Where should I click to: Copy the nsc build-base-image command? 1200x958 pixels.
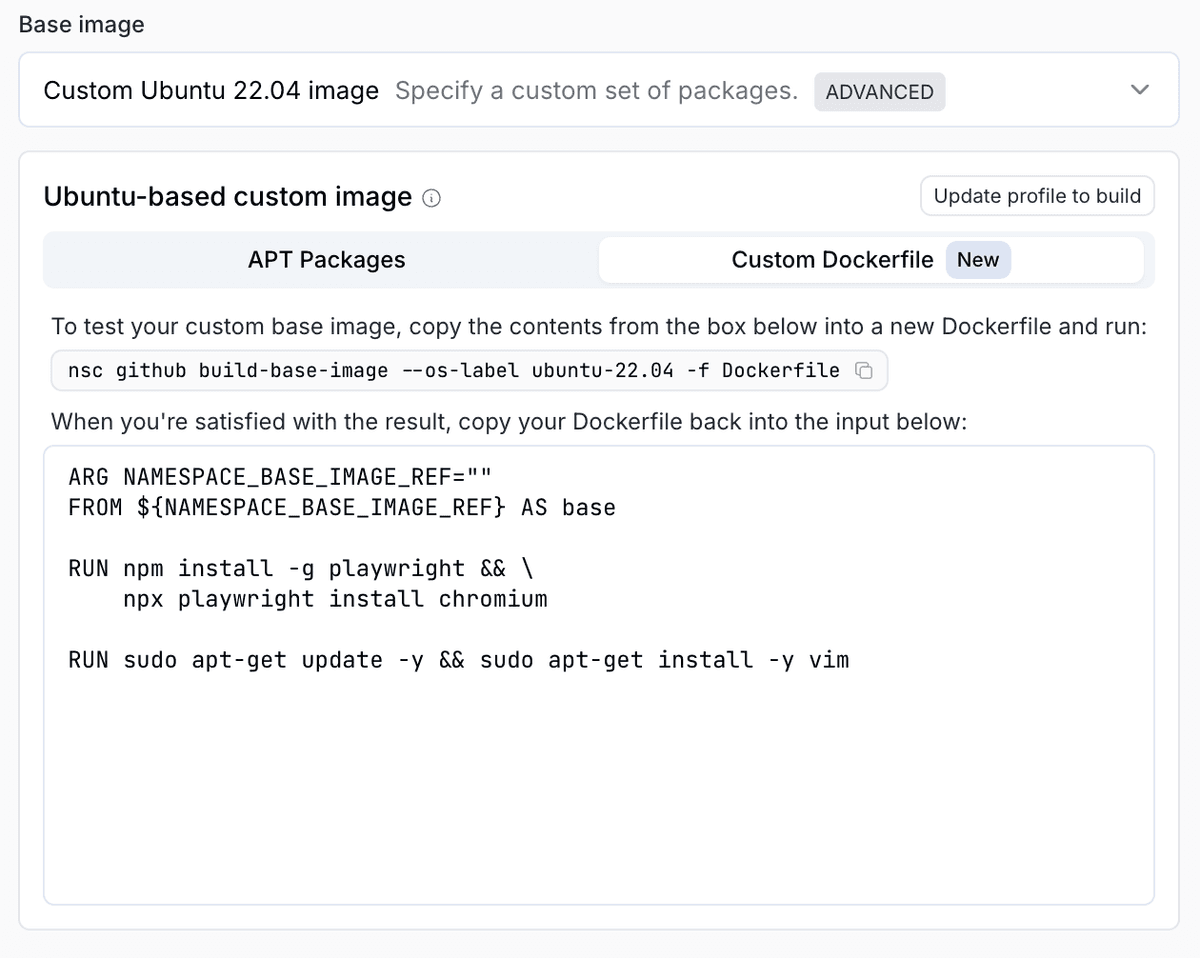864,370
